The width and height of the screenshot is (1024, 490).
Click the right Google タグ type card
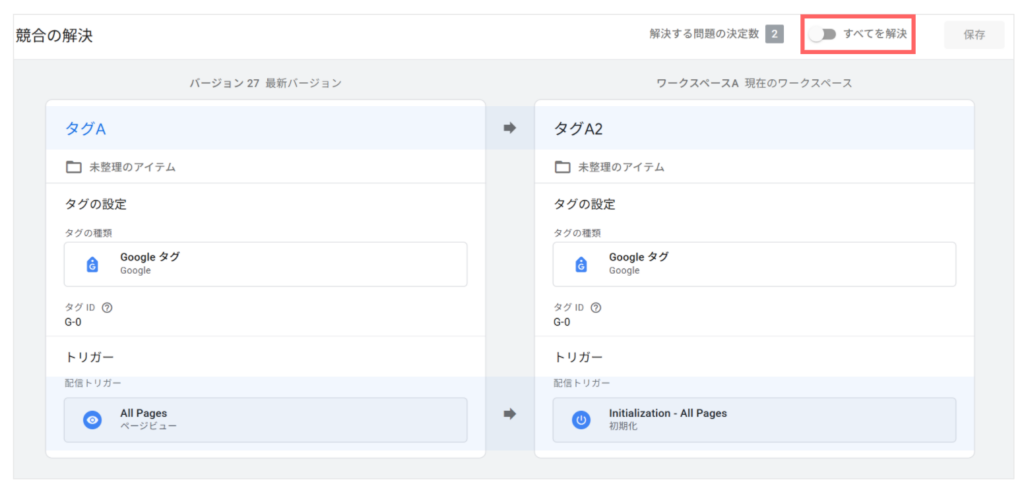click(754, 264)
